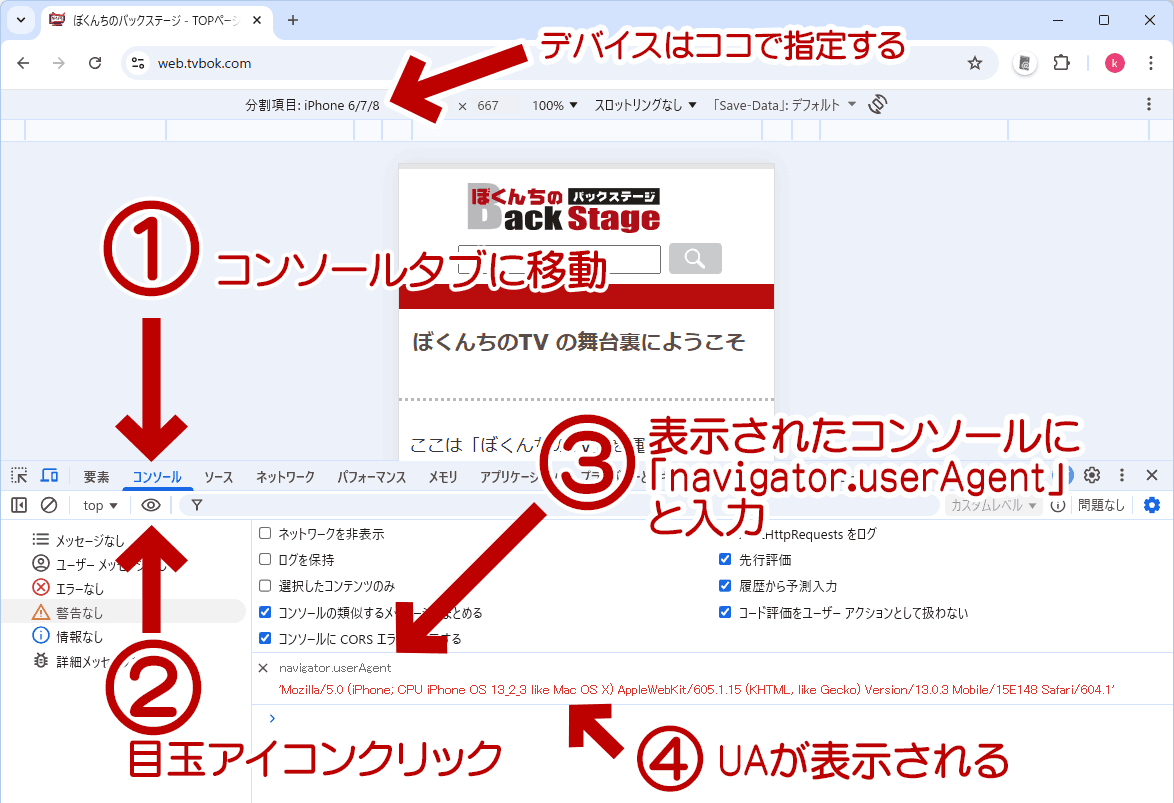Click the inspect element picker icon

tap(19, 476)
